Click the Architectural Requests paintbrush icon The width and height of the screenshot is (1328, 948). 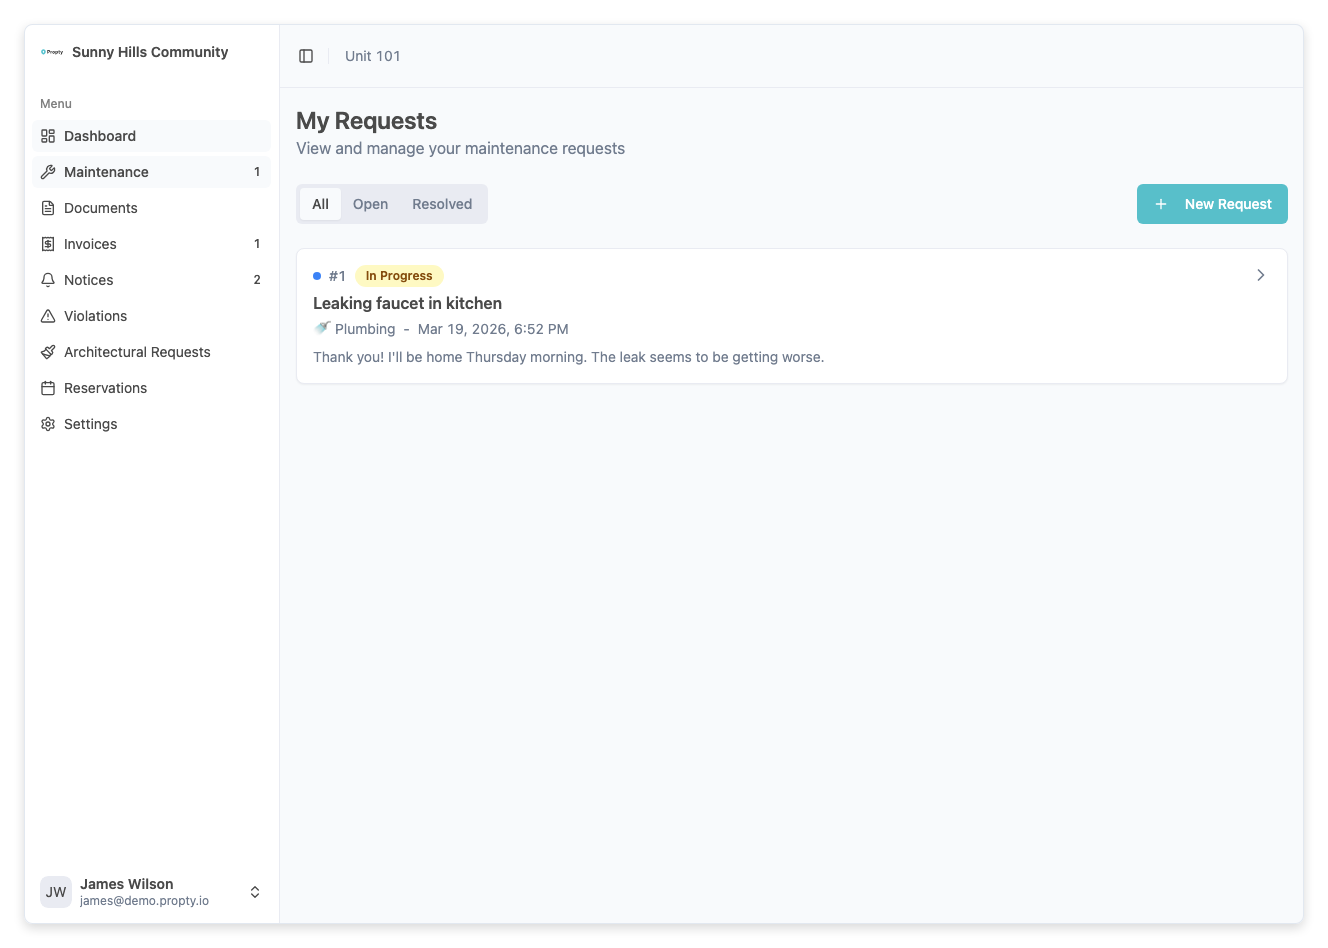[x=48, y=352]
